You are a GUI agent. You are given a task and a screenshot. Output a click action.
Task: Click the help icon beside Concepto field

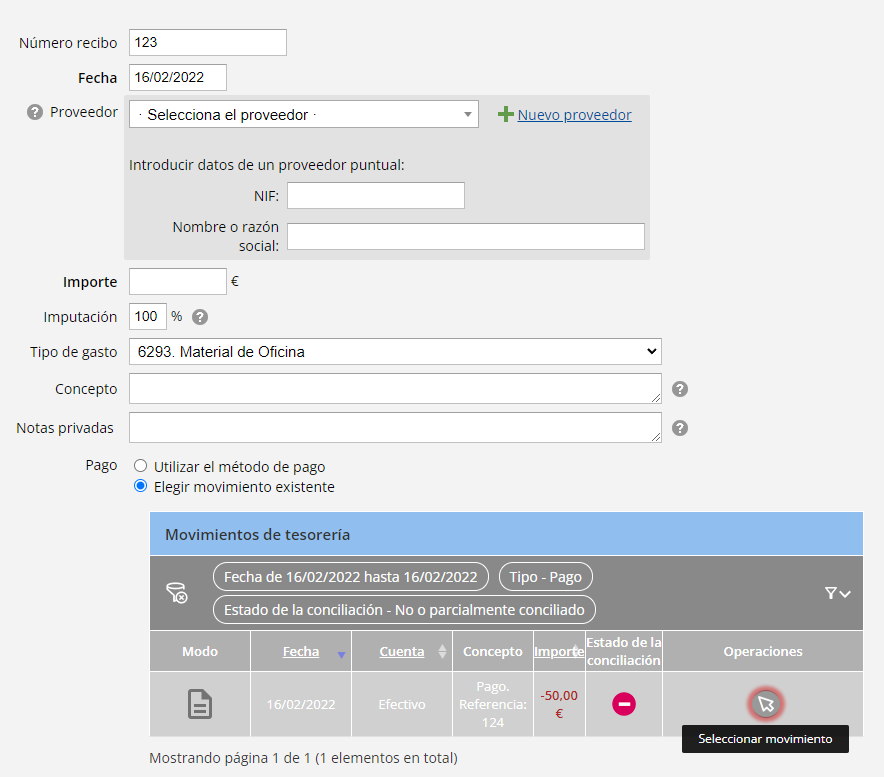coord(680,389)
